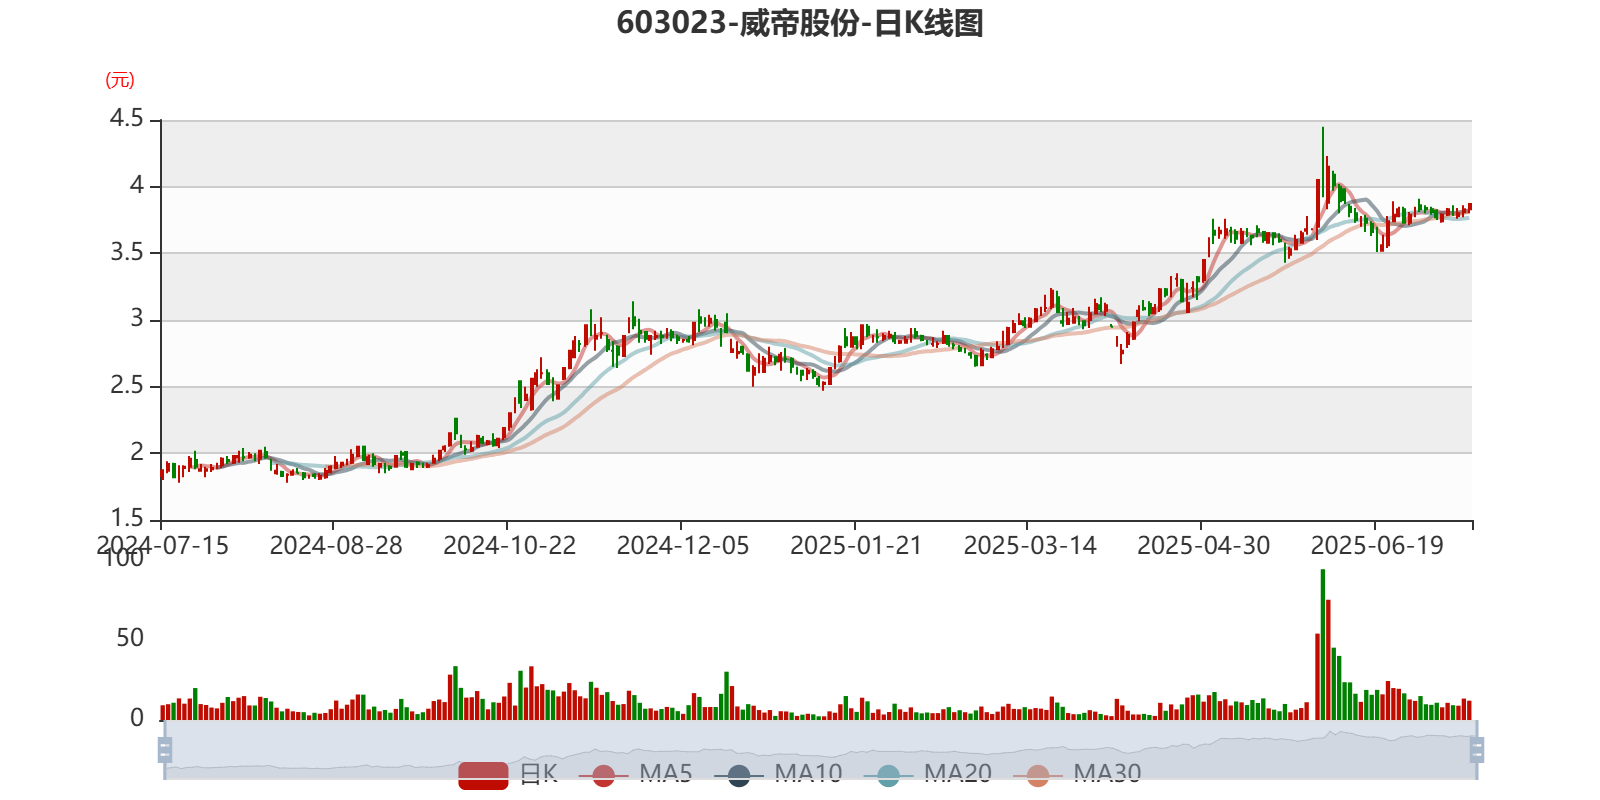Click the 2024-10-22 date axis label
The height and width of the screenshot is (800, 1600).
(510, 546)
